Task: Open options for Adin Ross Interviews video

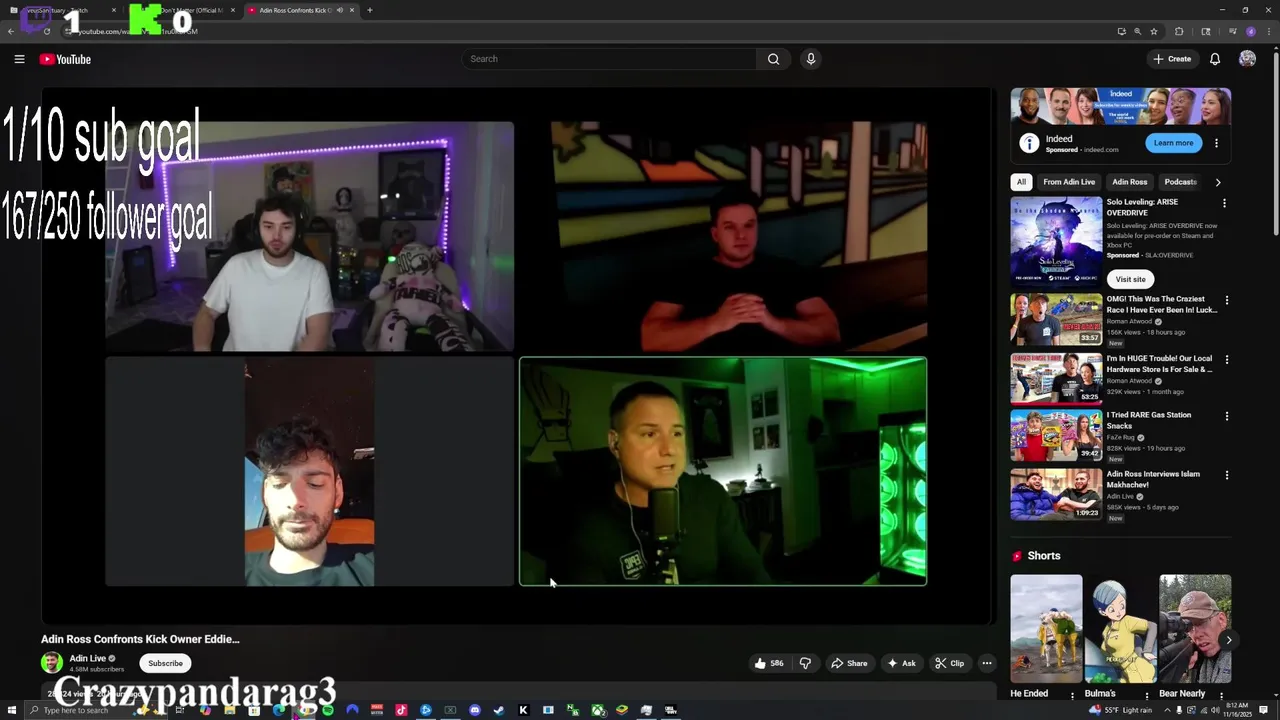Action: click(x=1227, y=475)
